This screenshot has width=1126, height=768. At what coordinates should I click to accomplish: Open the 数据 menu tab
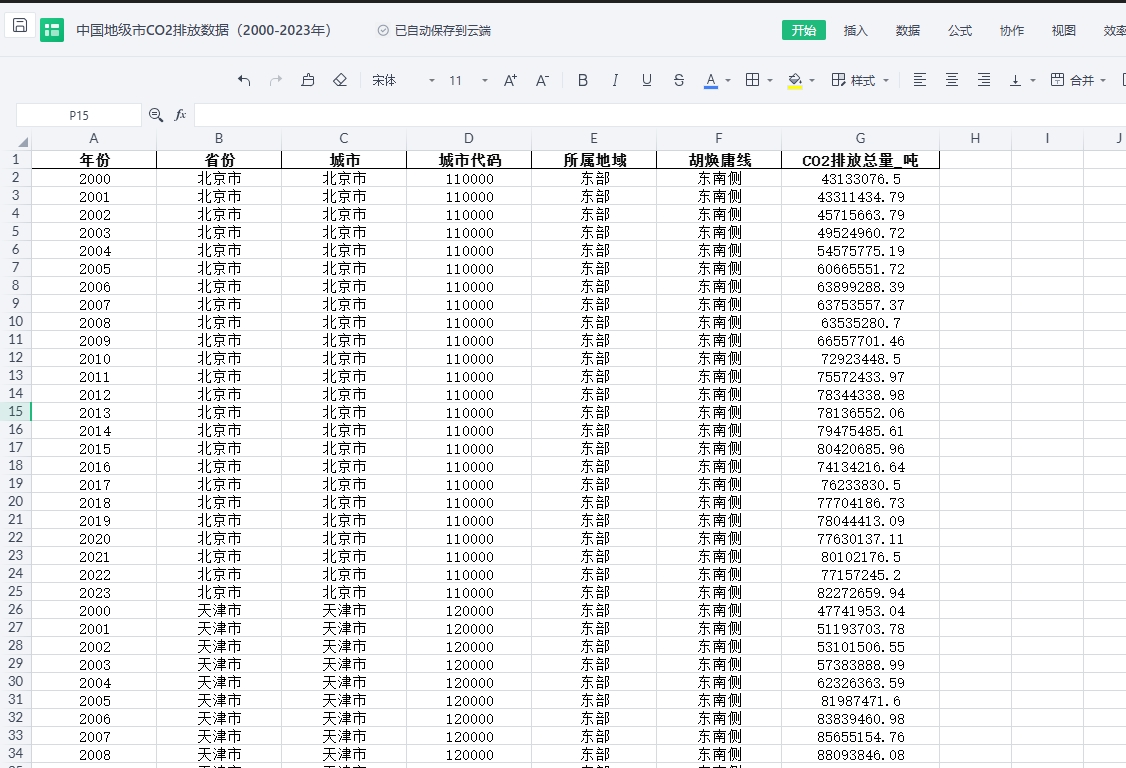click(x=908, y=30)
